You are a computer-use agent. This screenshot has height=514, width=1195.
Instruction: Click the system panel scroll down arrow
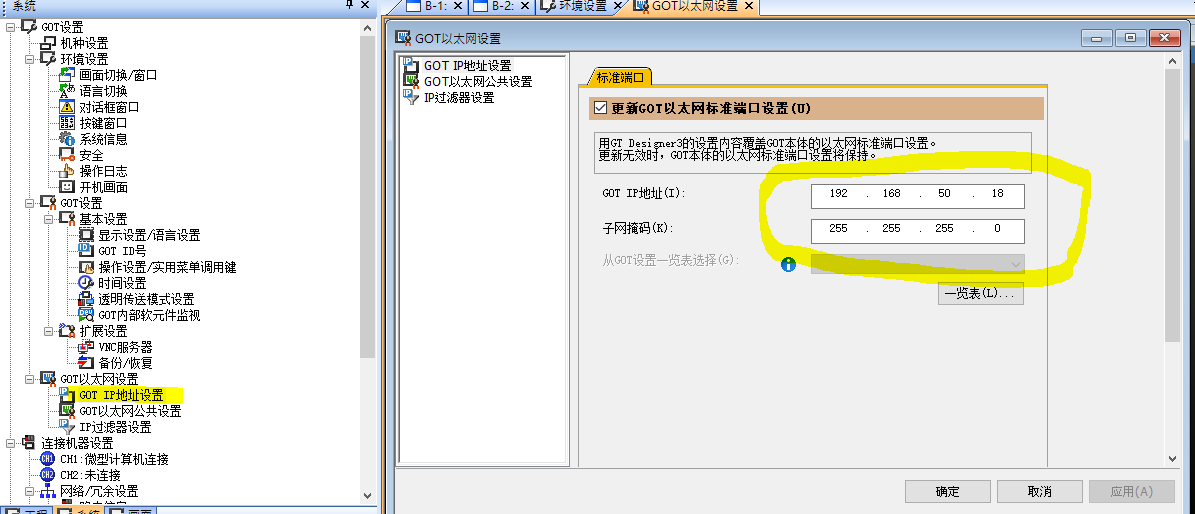click(367, 495)
